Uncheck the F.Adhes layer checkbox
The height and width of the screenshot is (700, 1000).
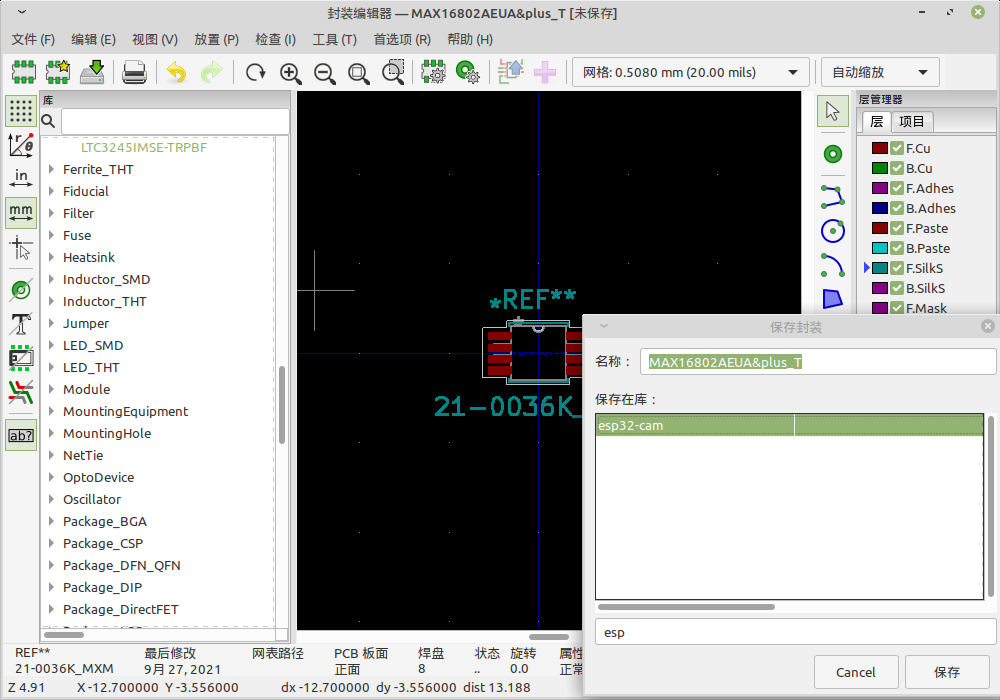(897, 188)
